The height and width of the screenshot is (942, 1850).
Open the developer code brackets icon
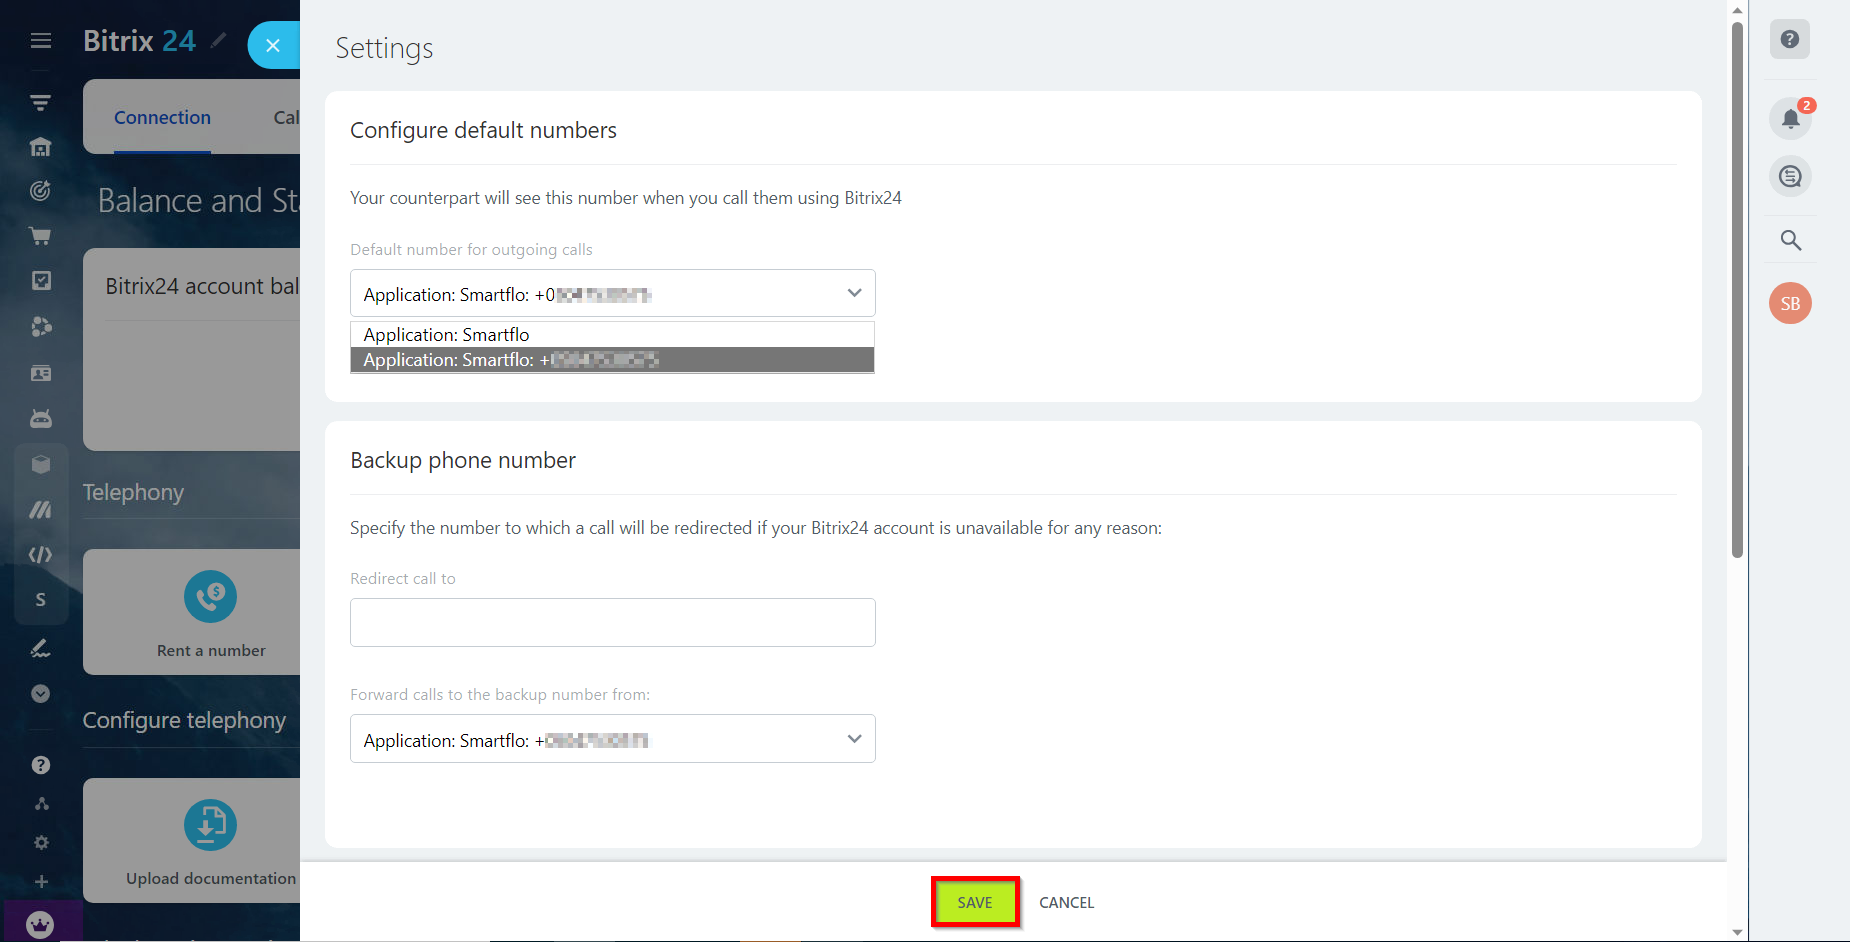(x=41, y=555)
